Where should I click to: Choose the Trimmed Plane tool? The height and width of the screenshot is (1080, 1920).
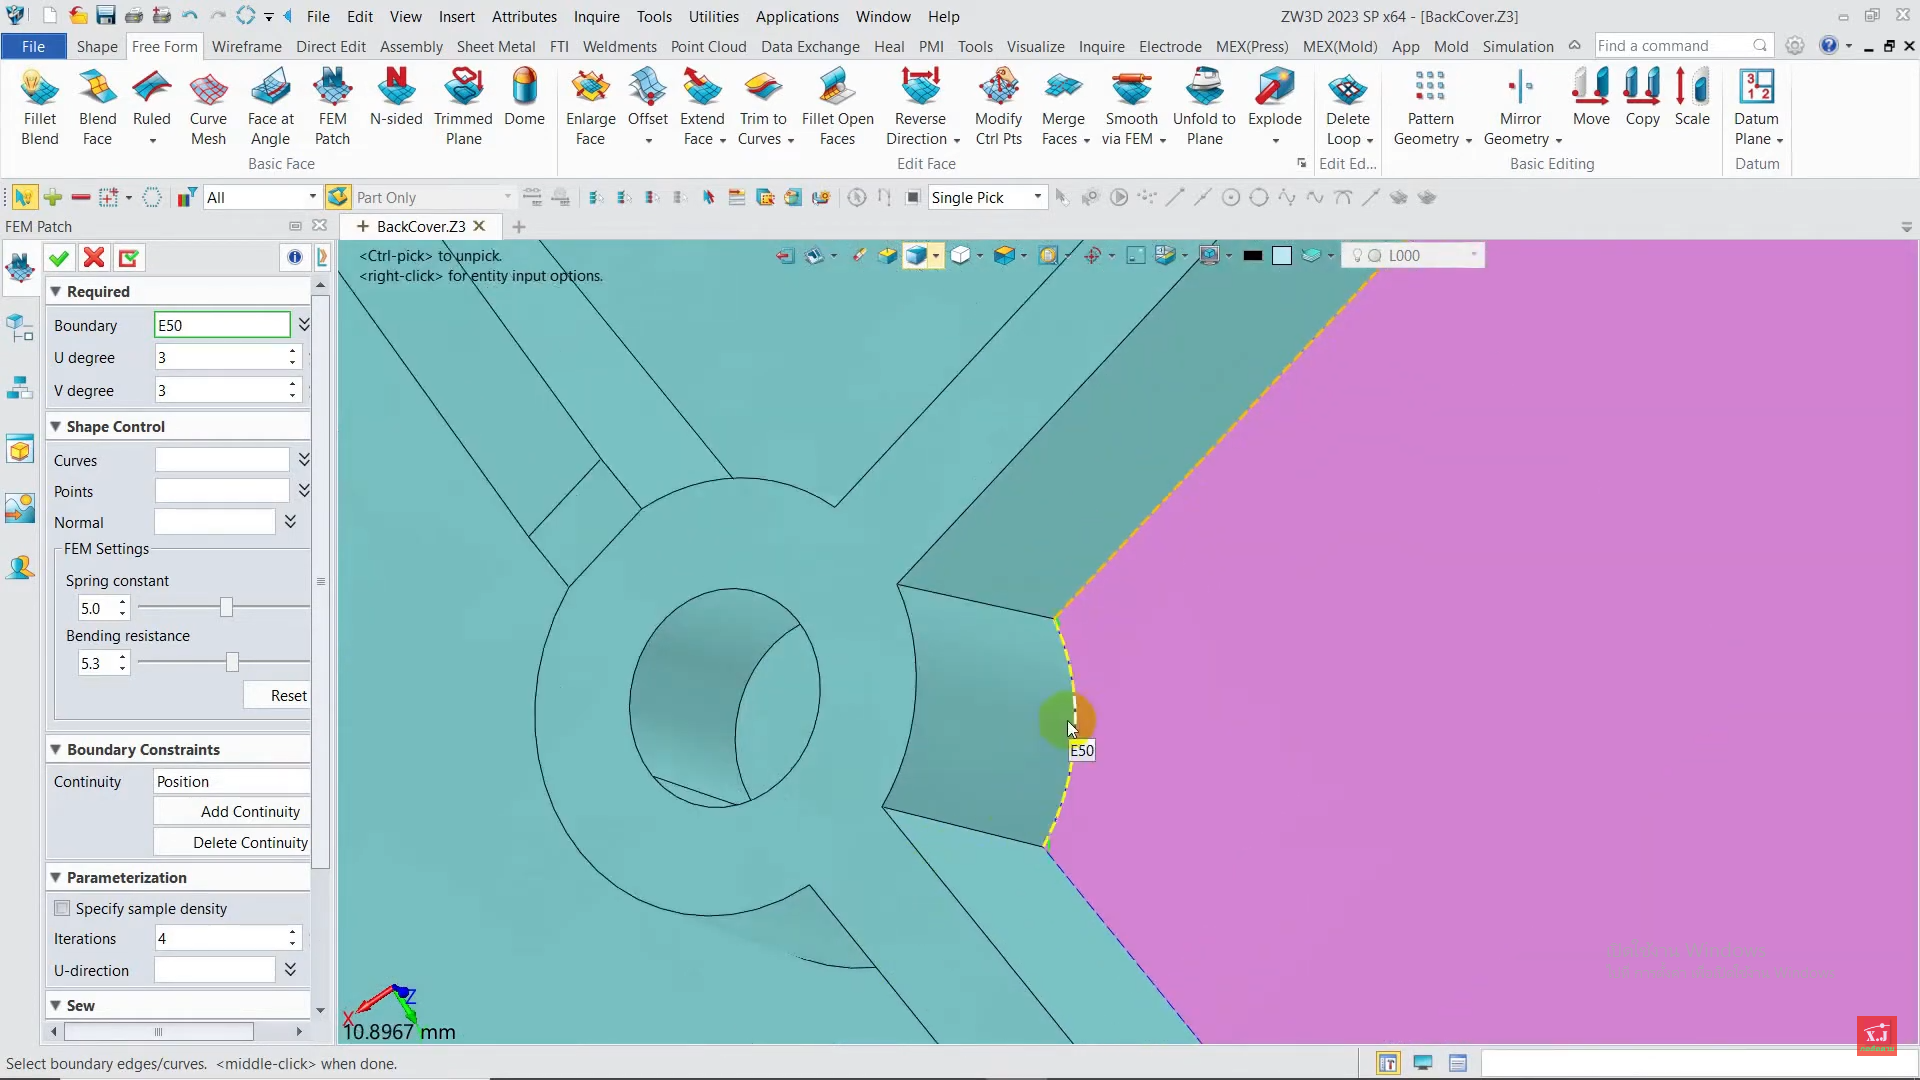[463, 106]
